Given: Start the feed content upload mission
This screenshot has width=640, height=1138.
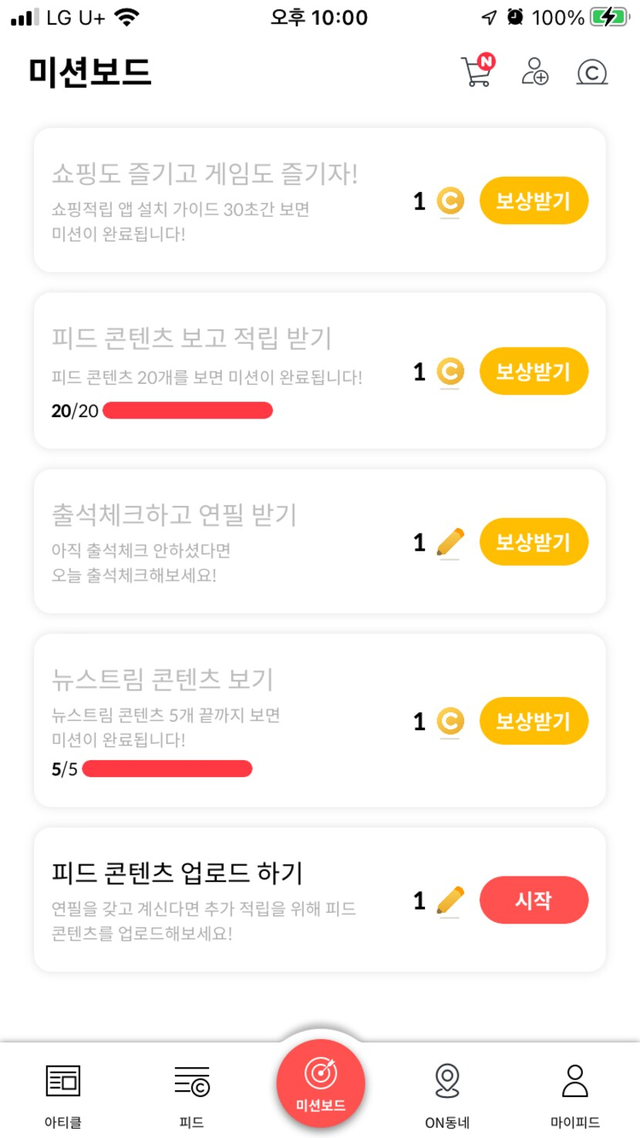Looking at the screenshot, I should [534, 900].
